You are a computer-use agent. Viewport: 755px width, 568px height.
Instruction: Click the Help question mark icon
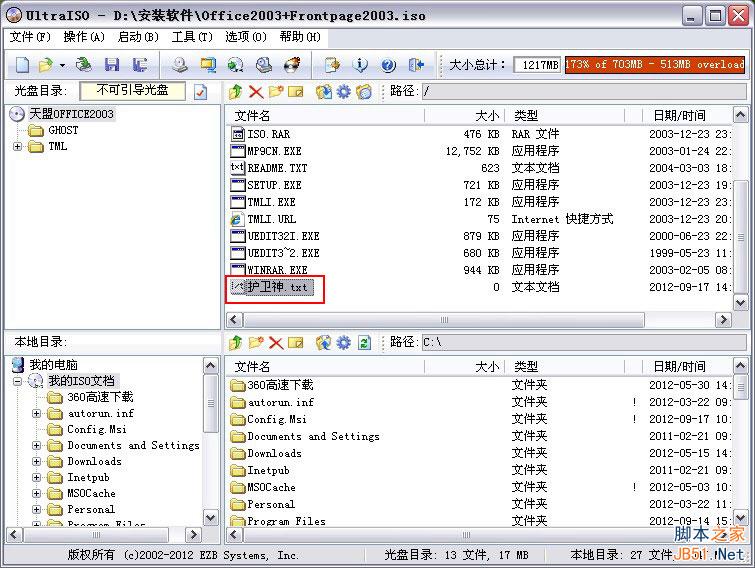388,65
